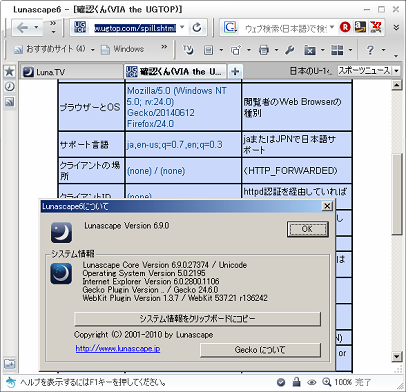The height and width of the screenshot is (392, 406).
Task: Open the address bar URL dropdown
Action: click(x=182, y=27)
